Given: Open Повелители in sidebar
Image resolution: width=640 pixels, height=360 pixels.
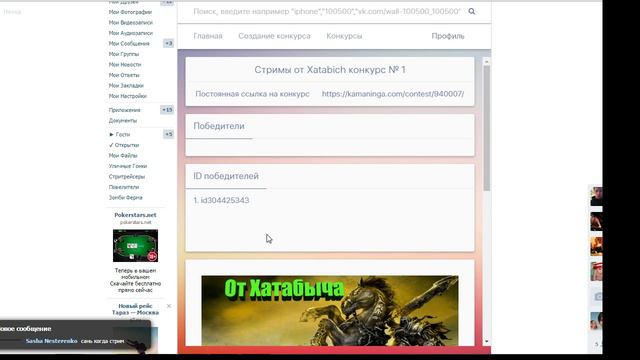Looking at the screenshot, I should (x=124, y=187).
